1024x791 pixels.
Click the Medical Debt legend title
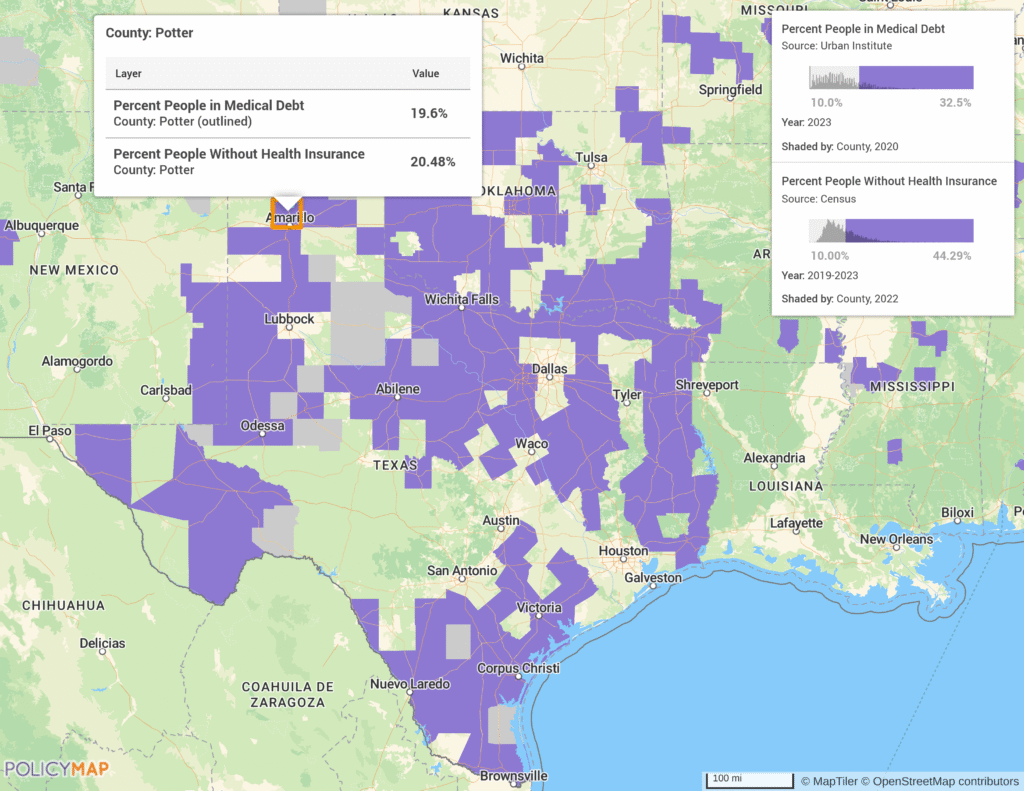click(862, 29)
